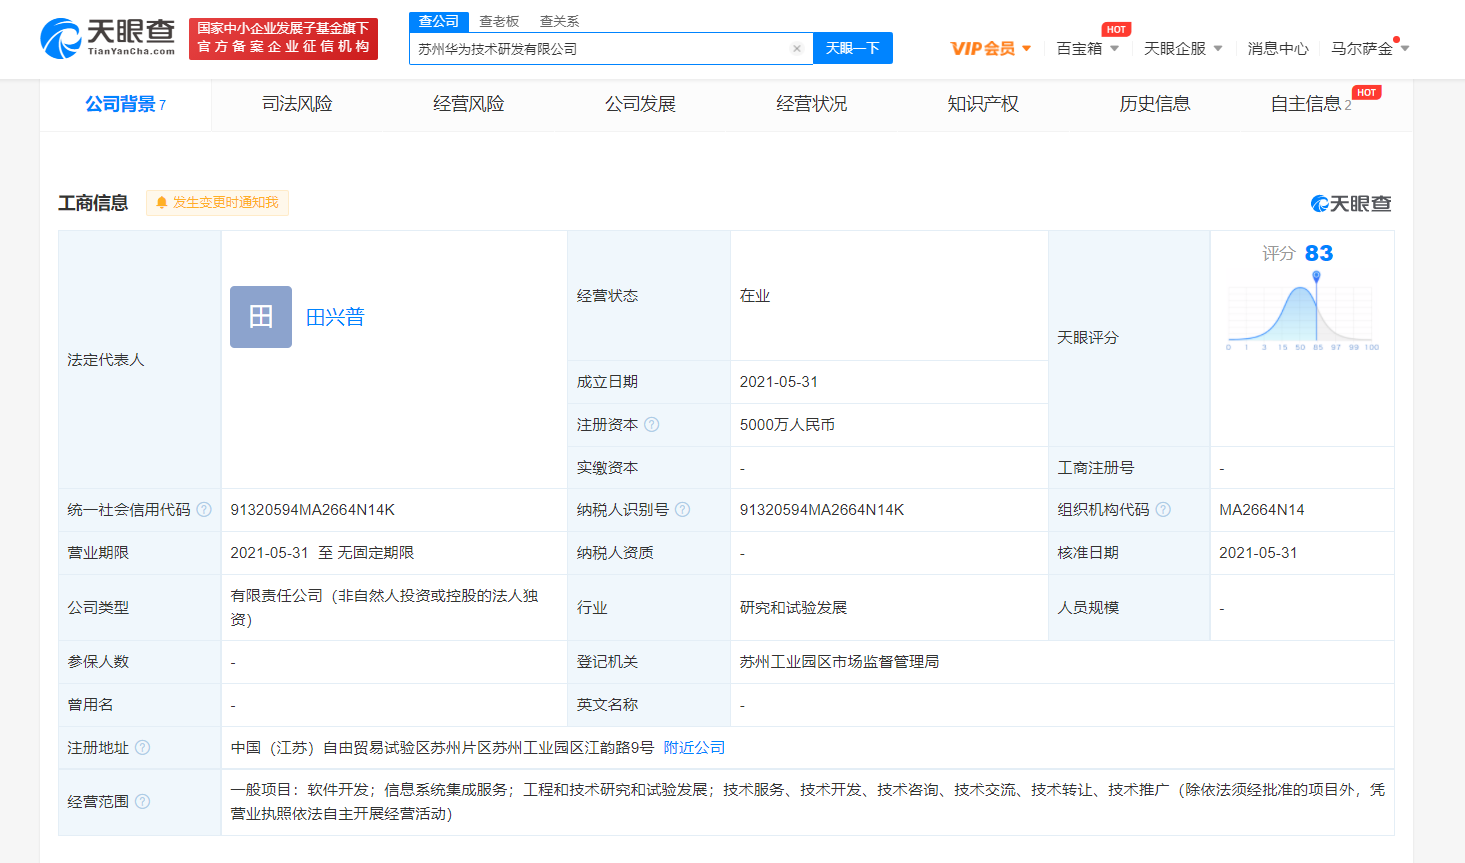Click the help icon next to 统一社会信用代码
This screenshot has width=1465, height=863.
pyautogui.click(x=204, y=510)
